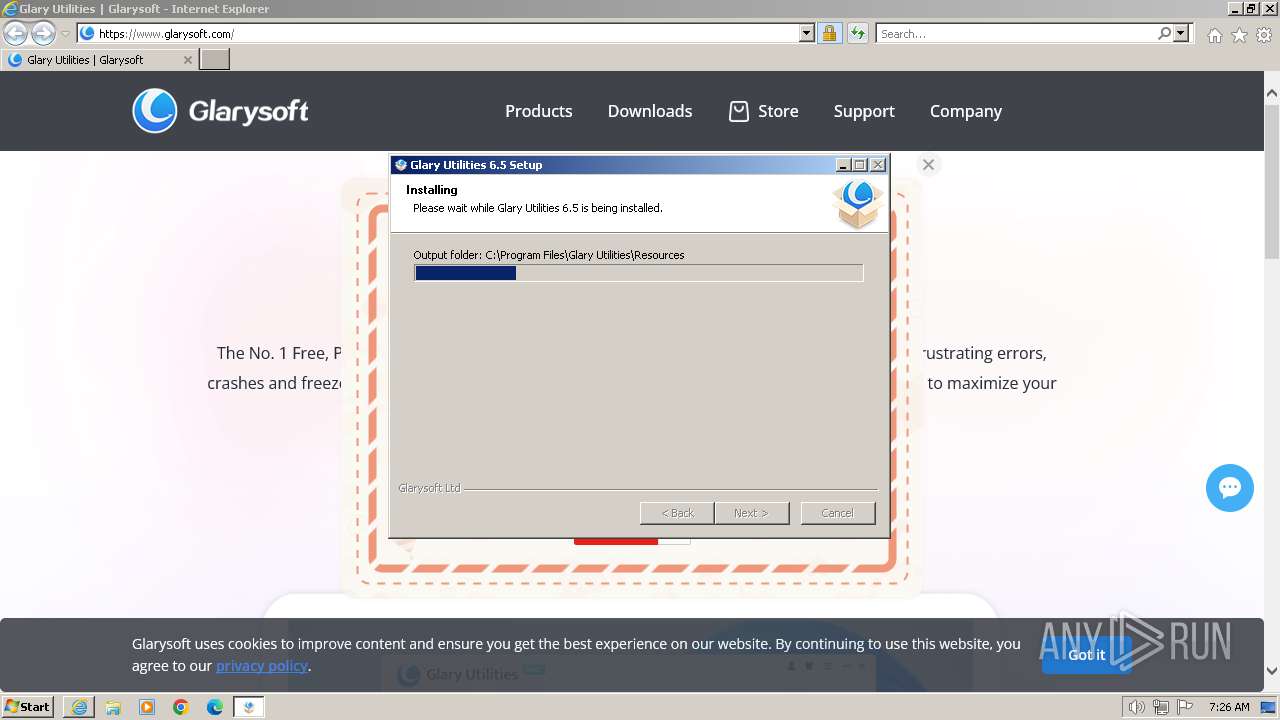Click the show desktop tray icon
The width and height of the screenshot is (1280, 720).
tap(1268, 707)
